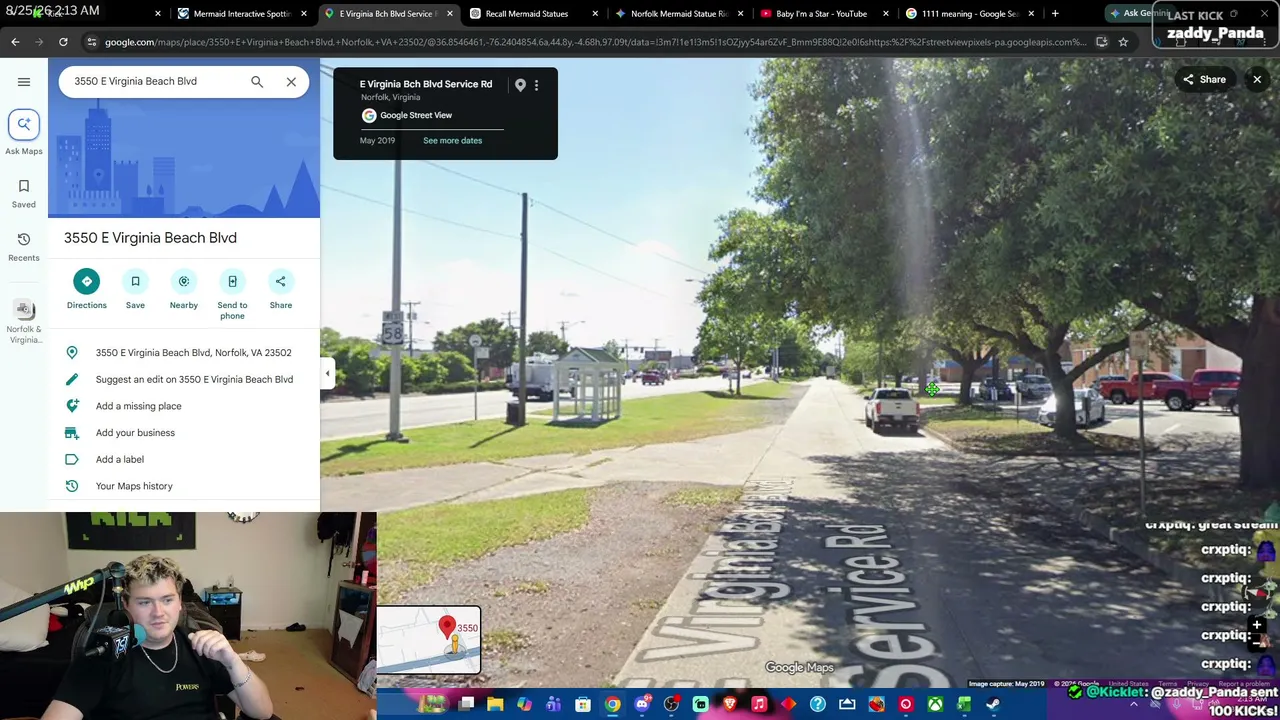
Task: Open Google Chrome from the taskbar
Action: (x=612, y=705)
